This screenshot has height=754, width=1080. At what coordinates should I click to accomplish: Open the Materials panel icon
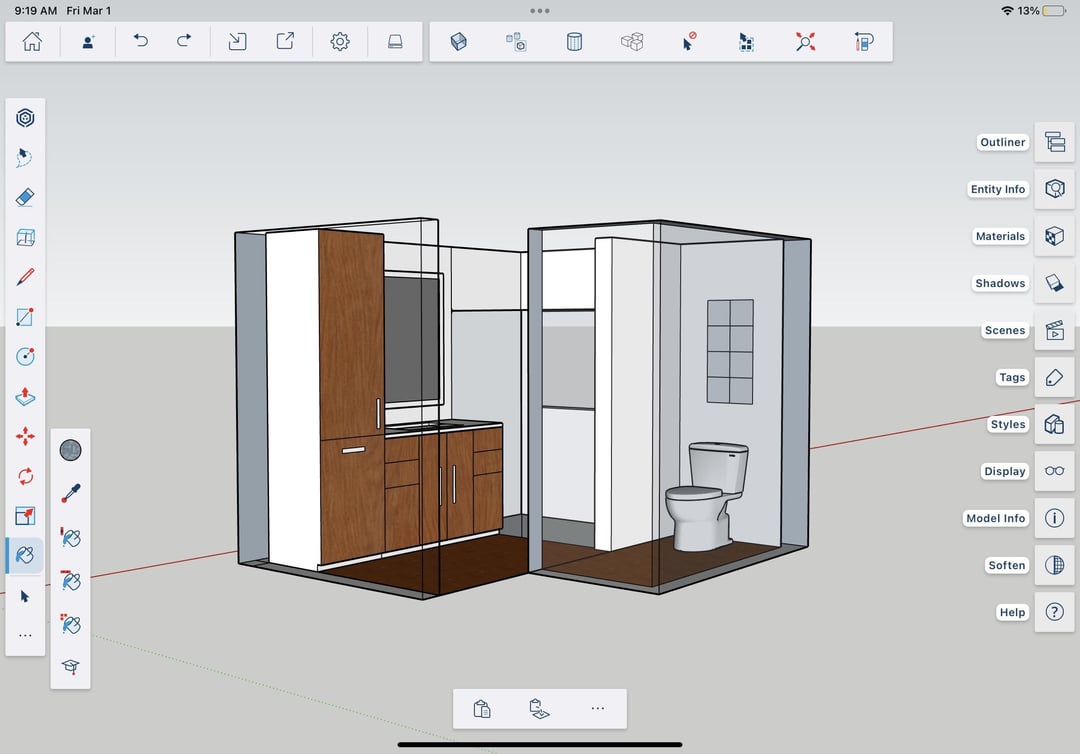tap(1055, 236)
